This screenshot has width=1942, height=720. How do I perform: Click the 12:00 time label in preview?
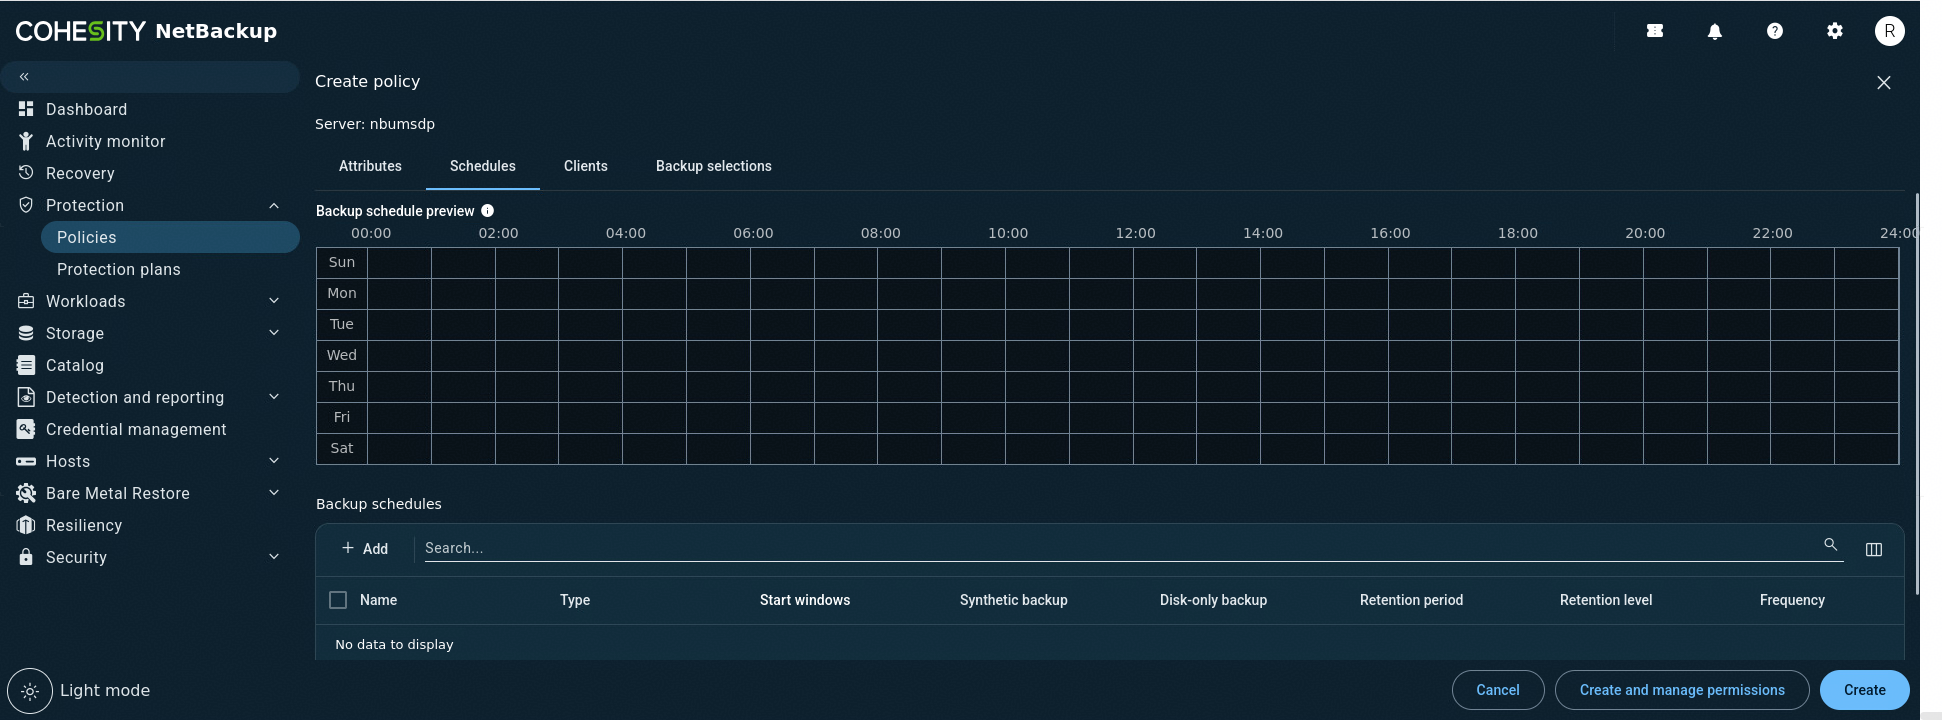(1135, 233)
